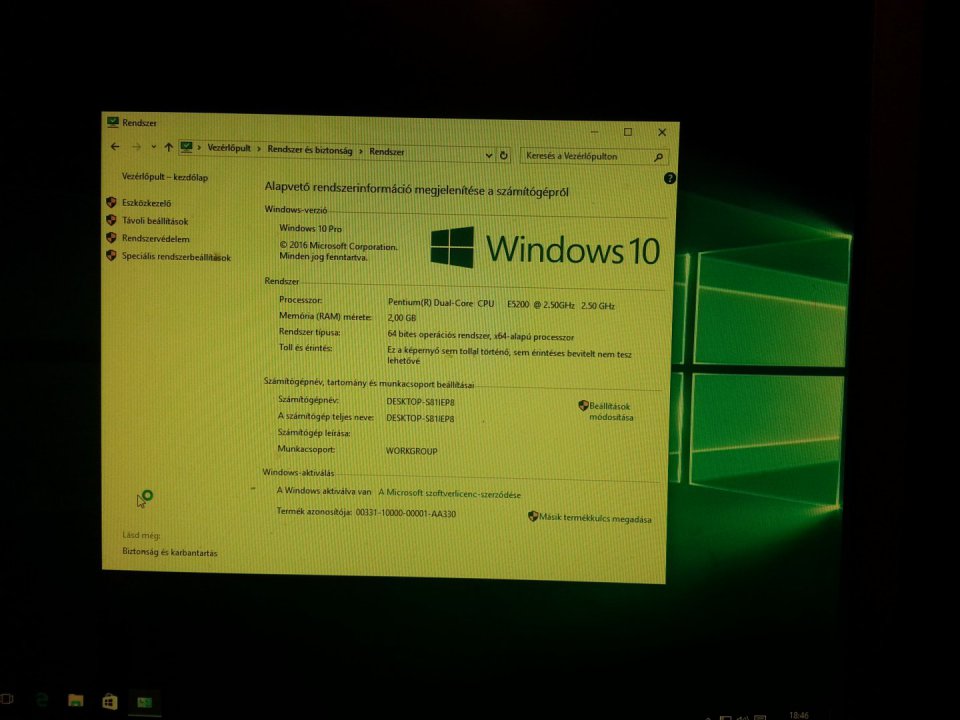
Task: Select Rendszer és biztonság breadcrumb
Action: click(310, 150)
